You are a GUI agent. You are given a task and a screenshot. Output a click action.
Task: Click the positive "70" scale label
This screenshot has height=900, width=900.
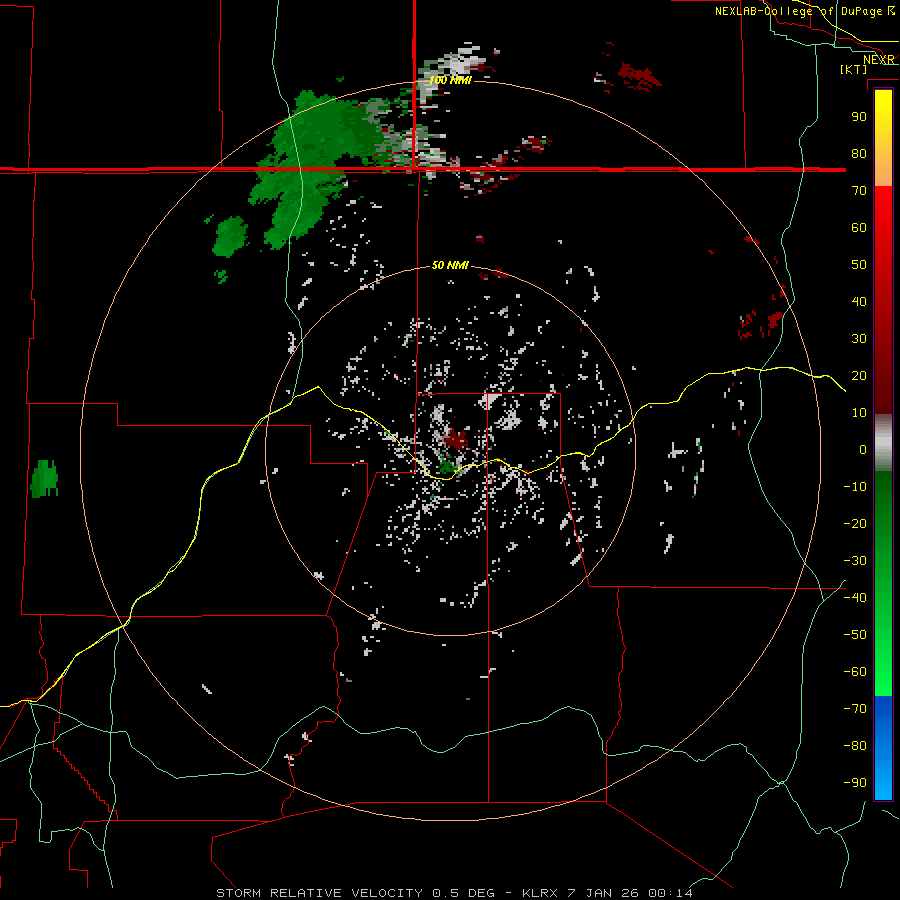pos(859,191)
